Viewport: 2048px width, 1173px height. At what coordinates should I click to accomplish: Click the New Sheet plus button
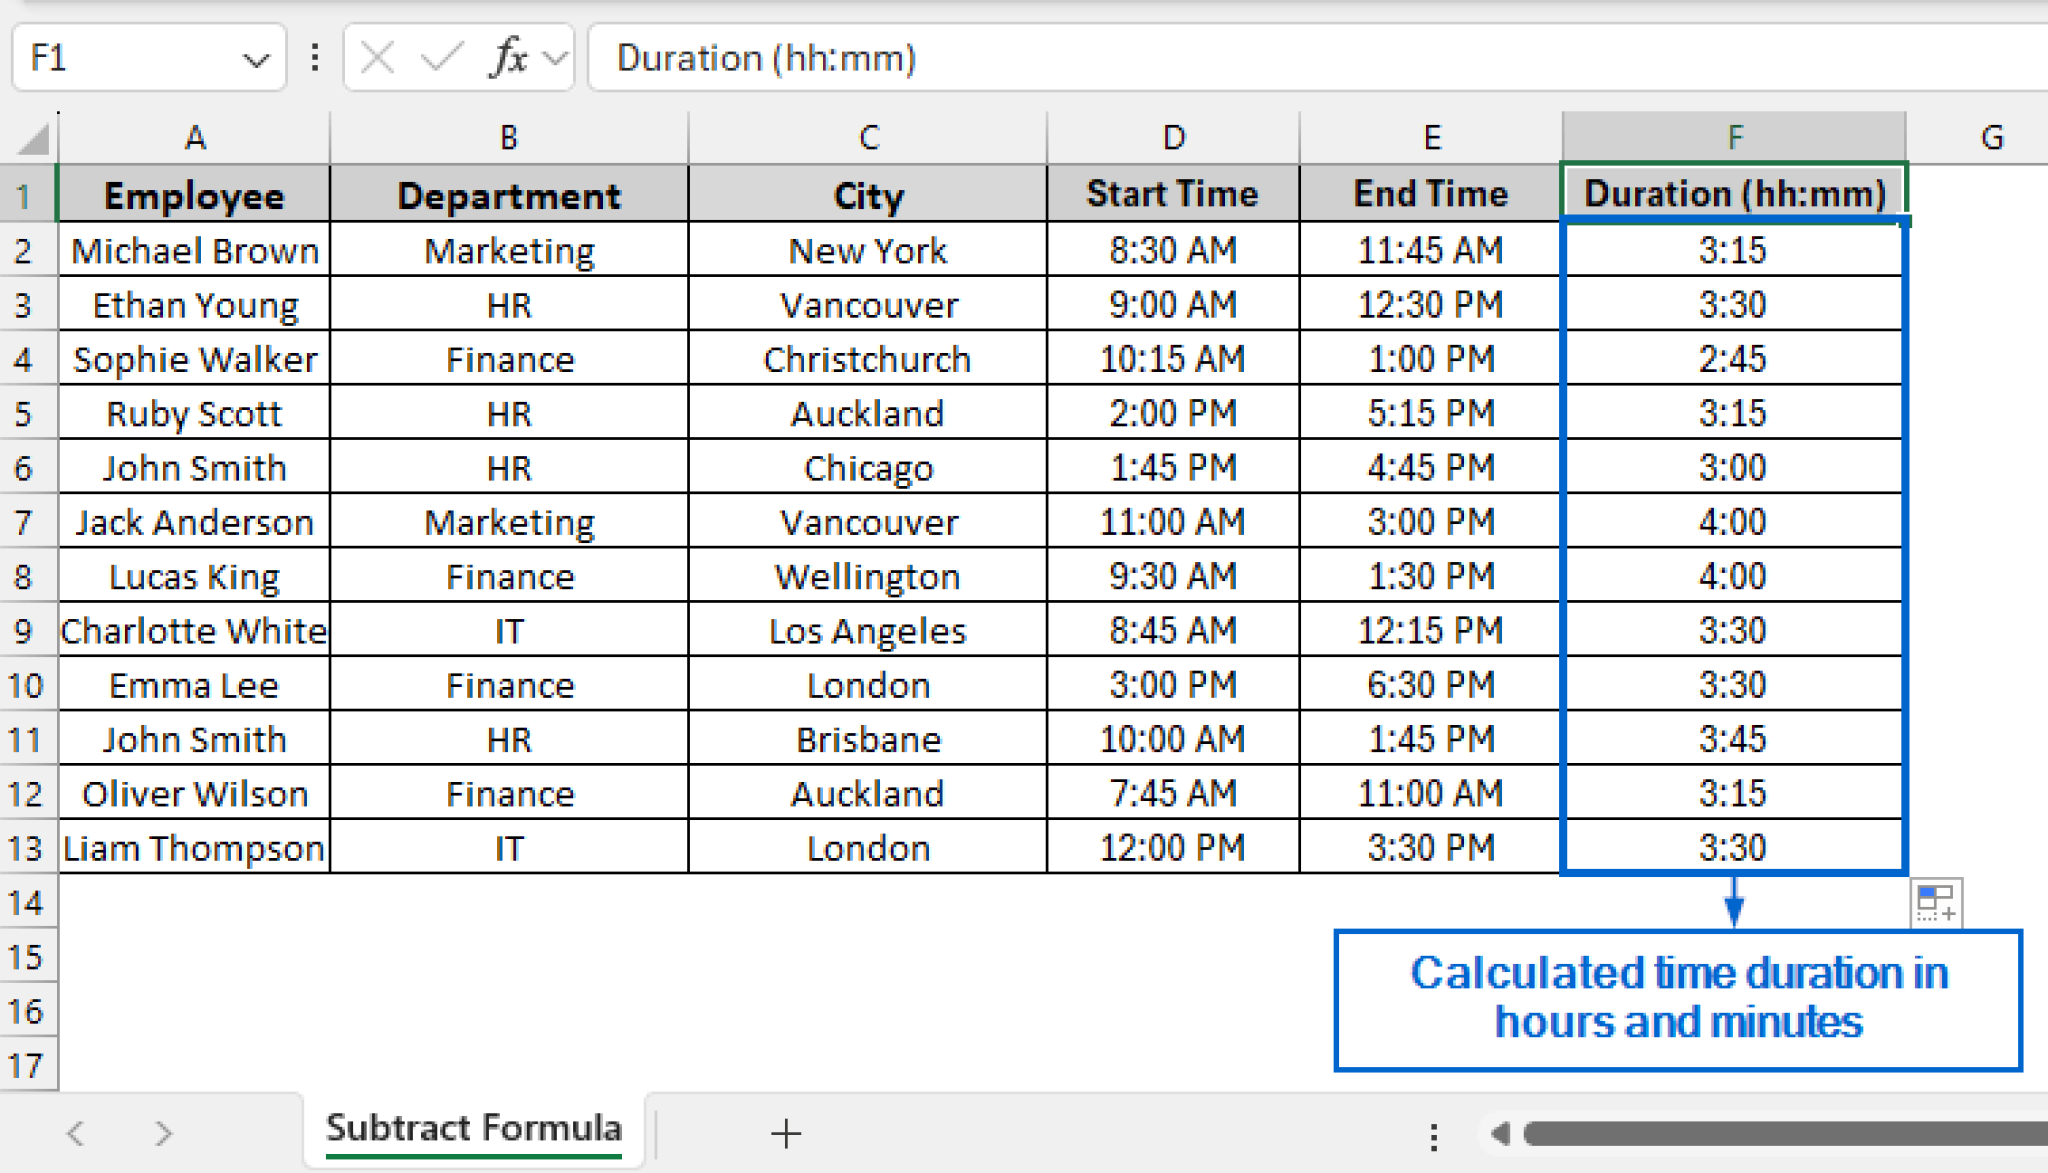786,1133
